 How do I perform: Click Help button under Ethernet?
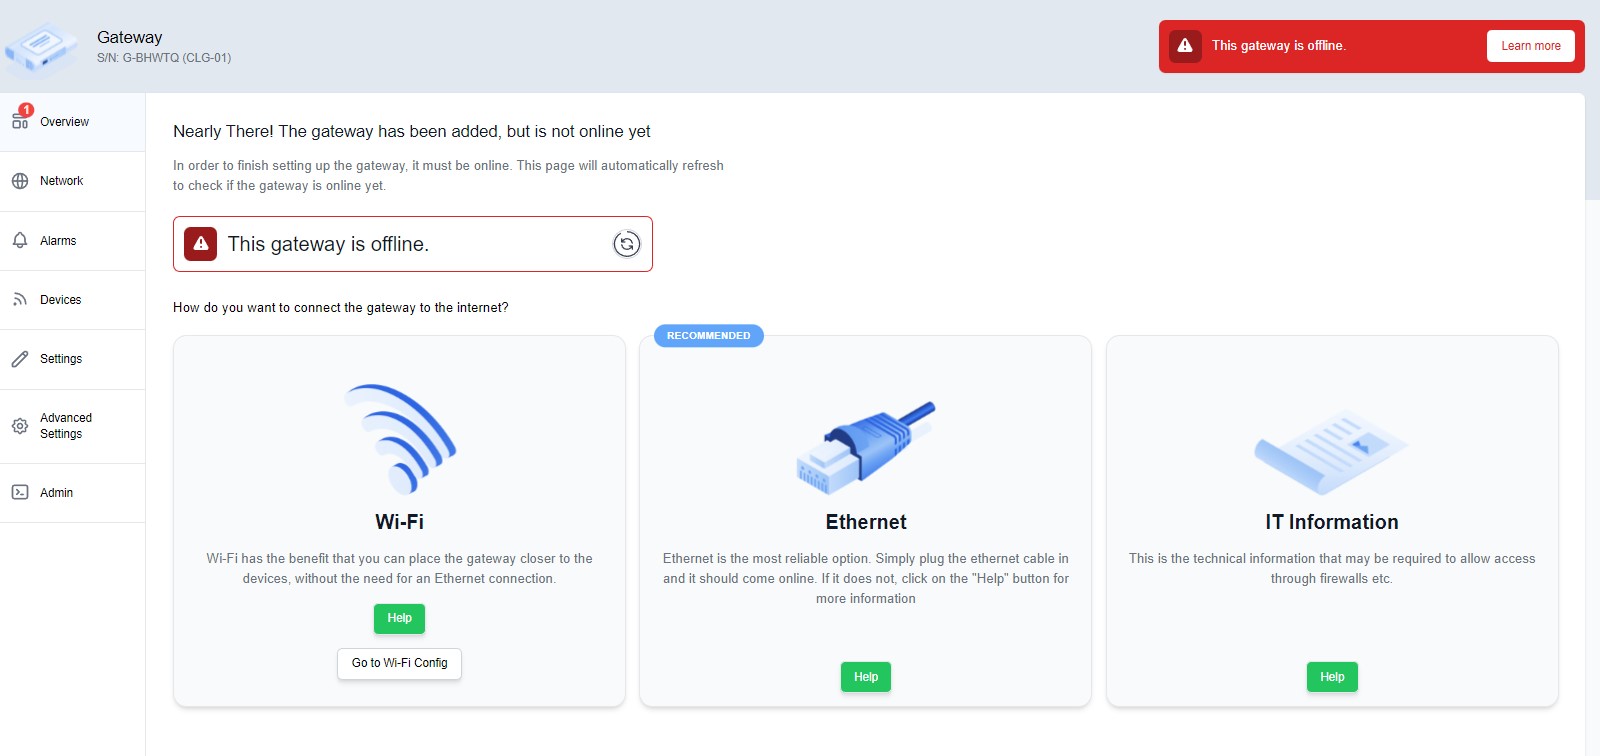tap(866, 677)
